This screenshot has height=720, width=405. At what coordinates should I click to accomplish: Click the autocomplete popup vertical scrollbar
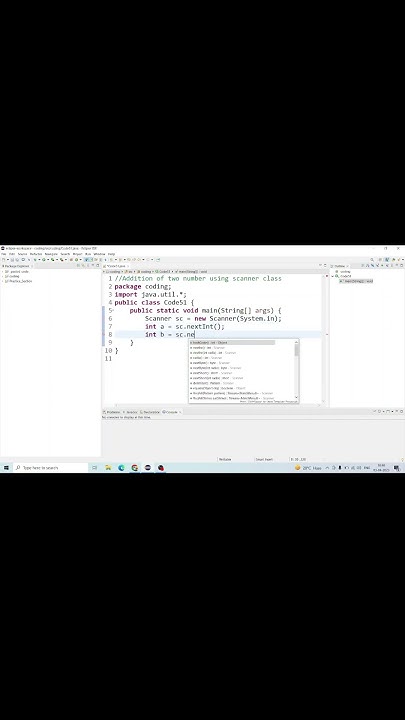(x=297, y=370)
